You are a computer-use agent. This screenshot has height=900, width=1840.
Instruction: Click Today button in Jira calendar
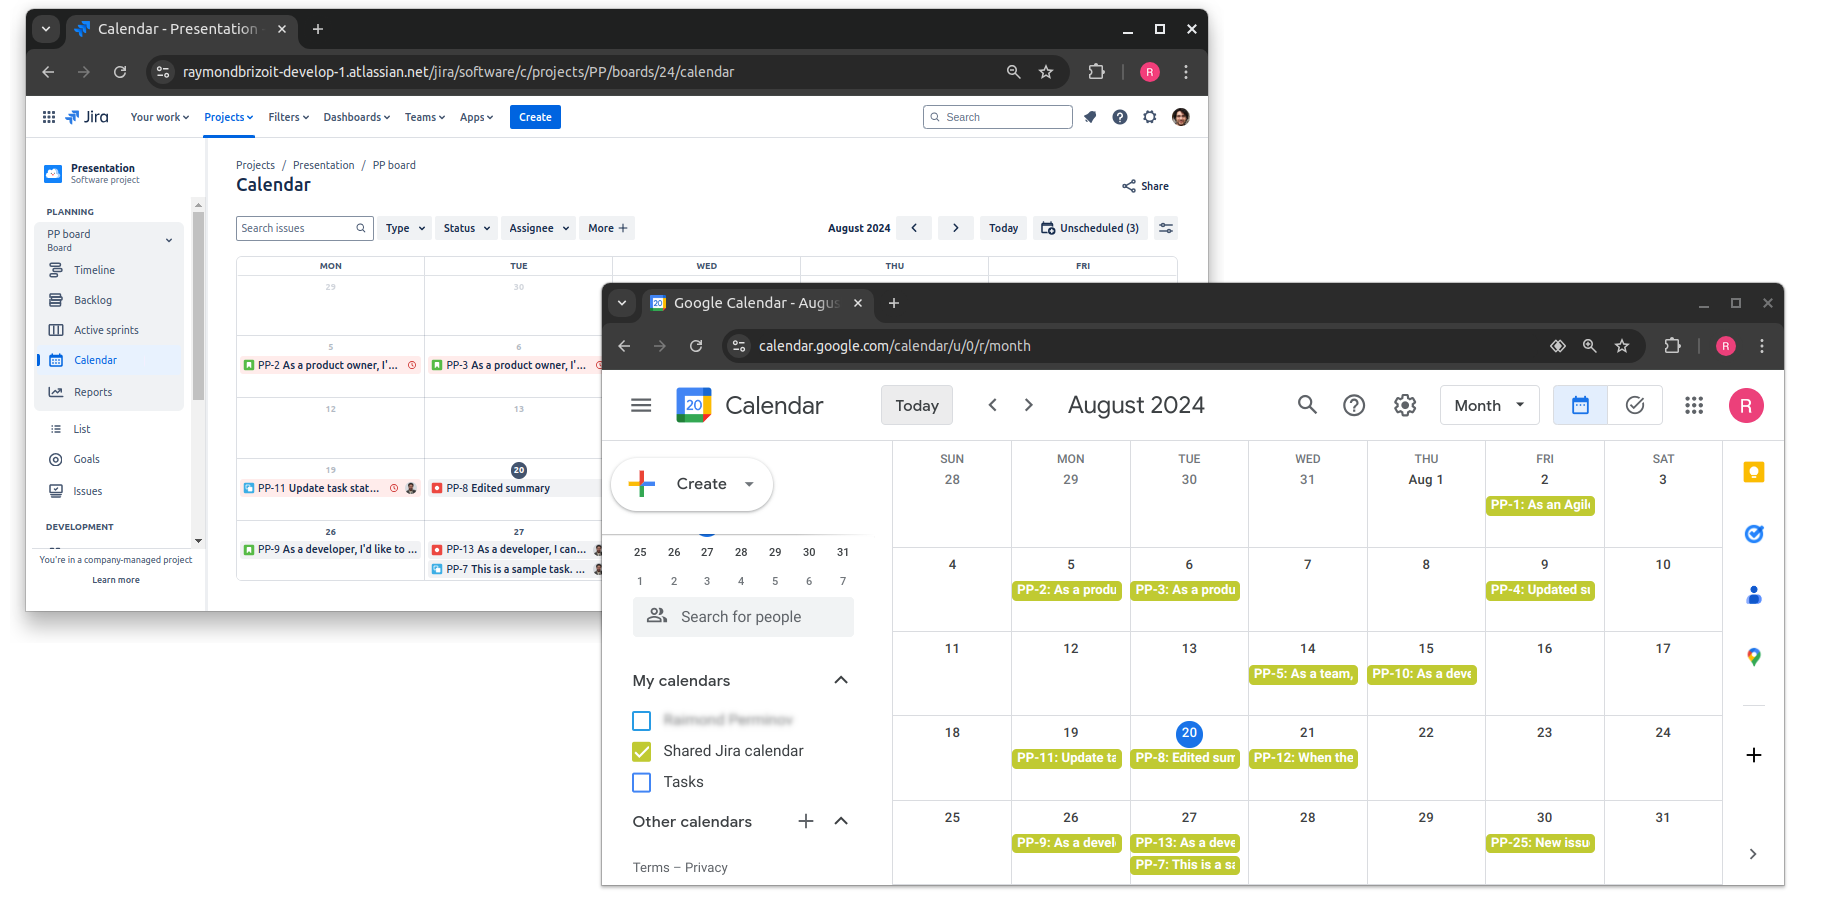click(1003, 228)
